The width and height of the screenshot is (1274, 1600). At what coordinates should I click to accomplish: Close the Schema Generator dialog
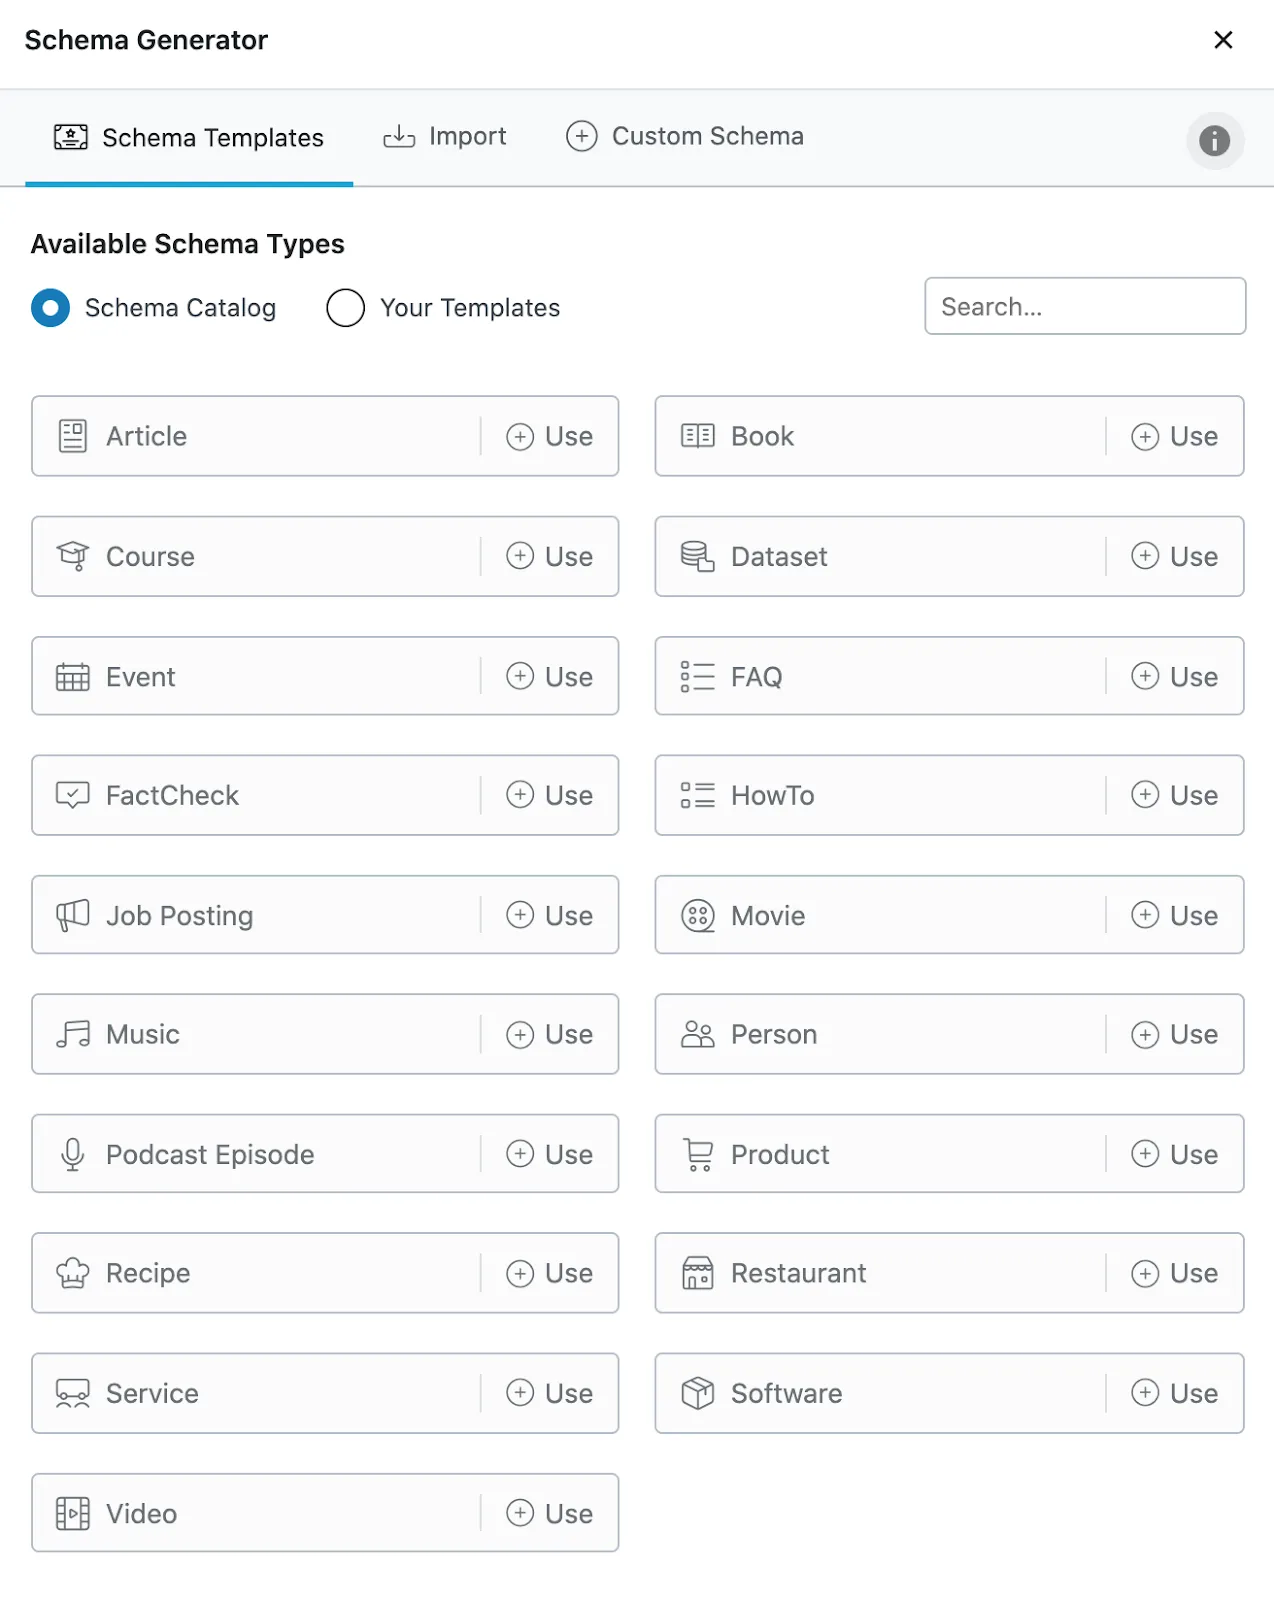pyautogui.click(x=1223, y=40)
